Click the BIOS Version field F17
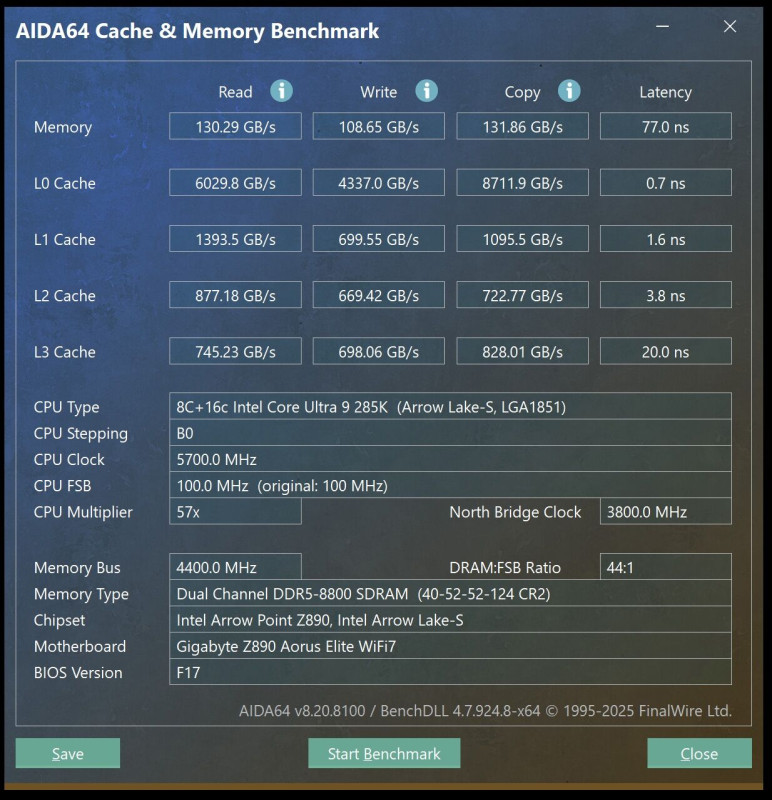This screenshot has height=800, width=772. pyautogui.click(x=450, y=672)
